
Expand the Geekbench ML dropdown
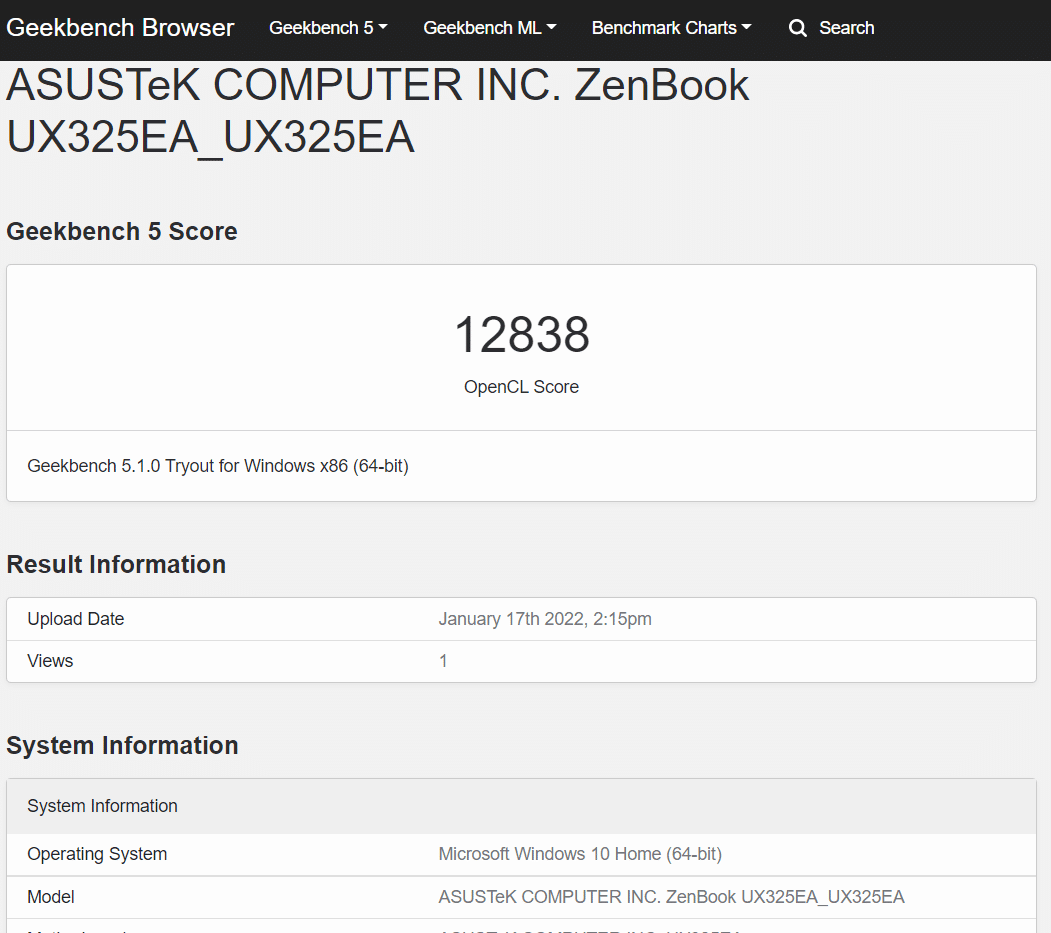[489, 28]
